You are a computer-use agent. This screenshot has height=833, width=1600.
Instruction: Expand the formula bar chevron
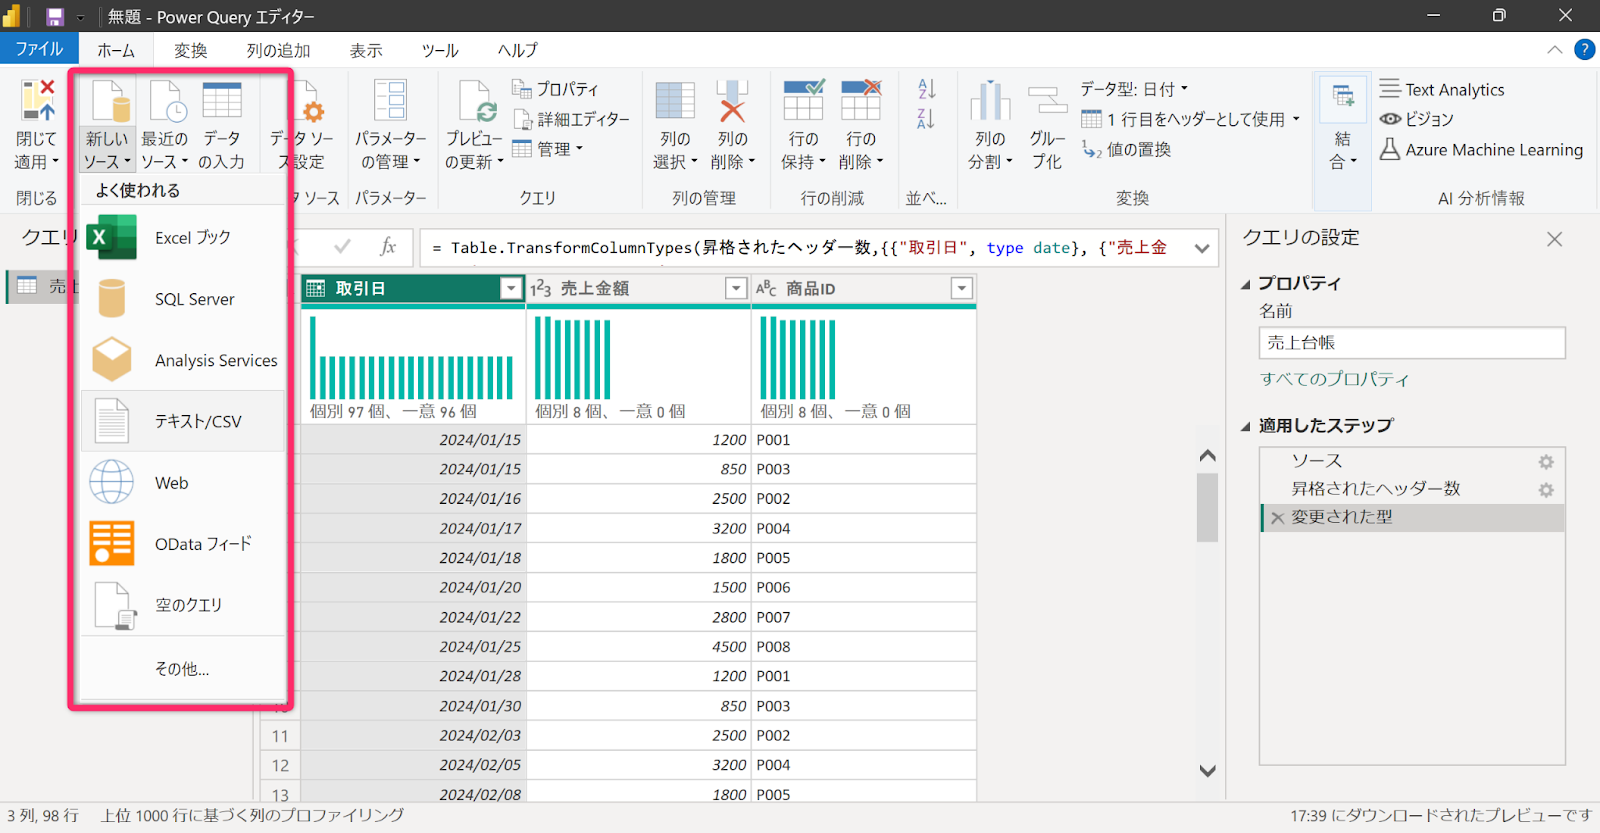click(x=1202, y=248)
